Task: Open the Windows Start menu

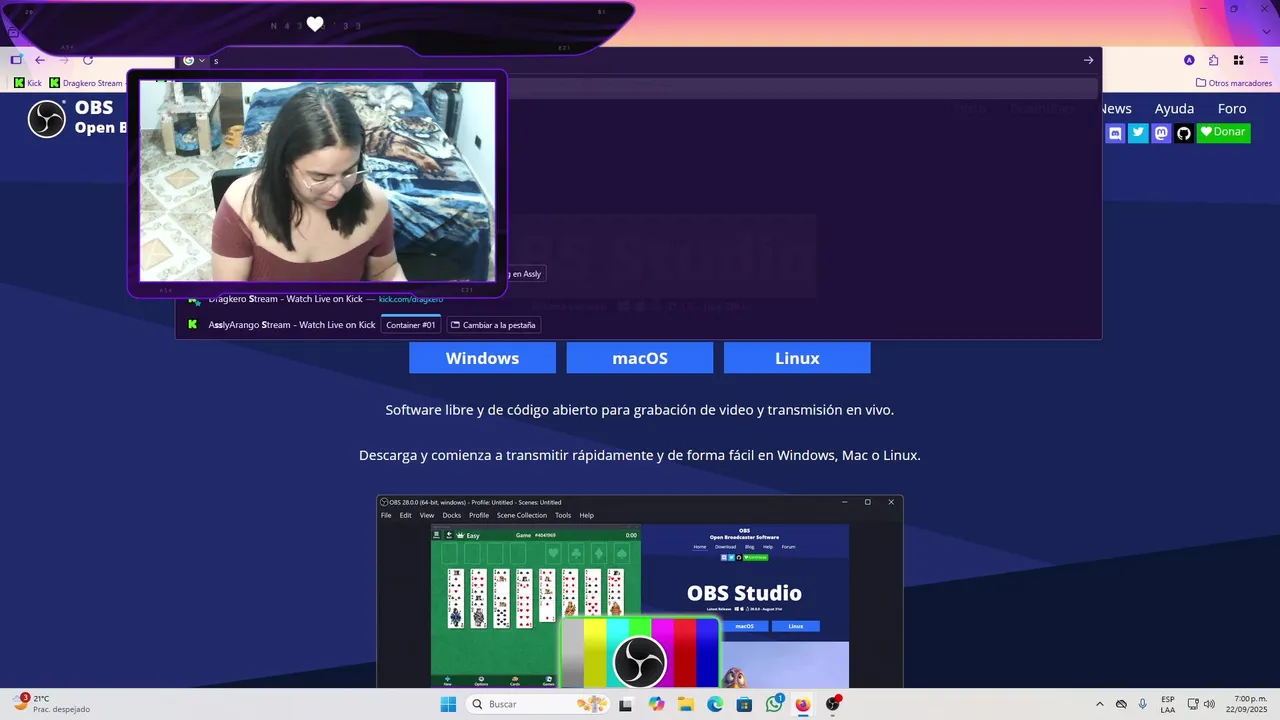Action: click(448, 704)
